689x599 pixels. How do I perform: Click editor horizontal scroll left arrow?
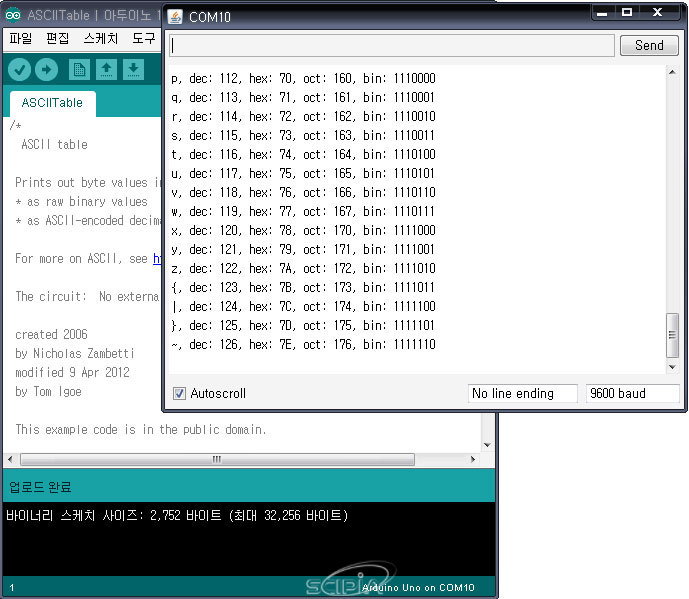10,460
